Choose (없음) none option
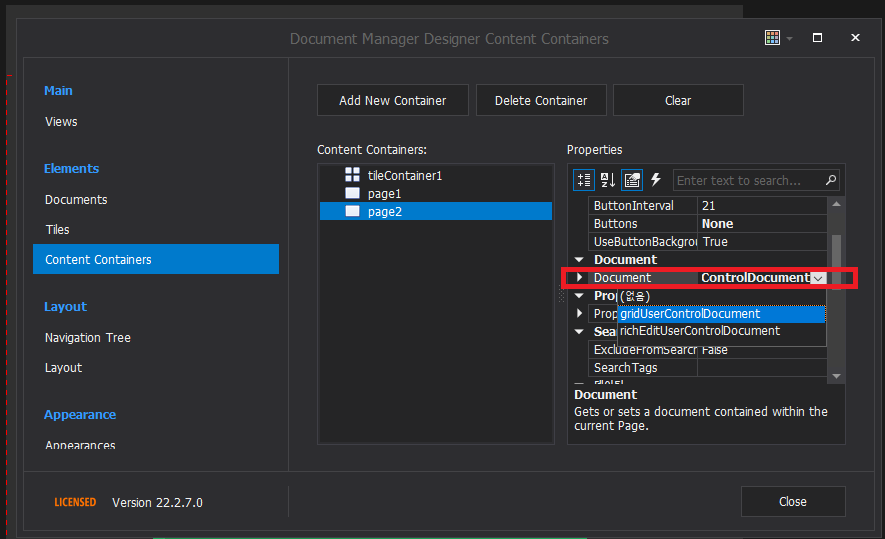Image resolution: width=885 pixels, height=539 pixels. 721,296
